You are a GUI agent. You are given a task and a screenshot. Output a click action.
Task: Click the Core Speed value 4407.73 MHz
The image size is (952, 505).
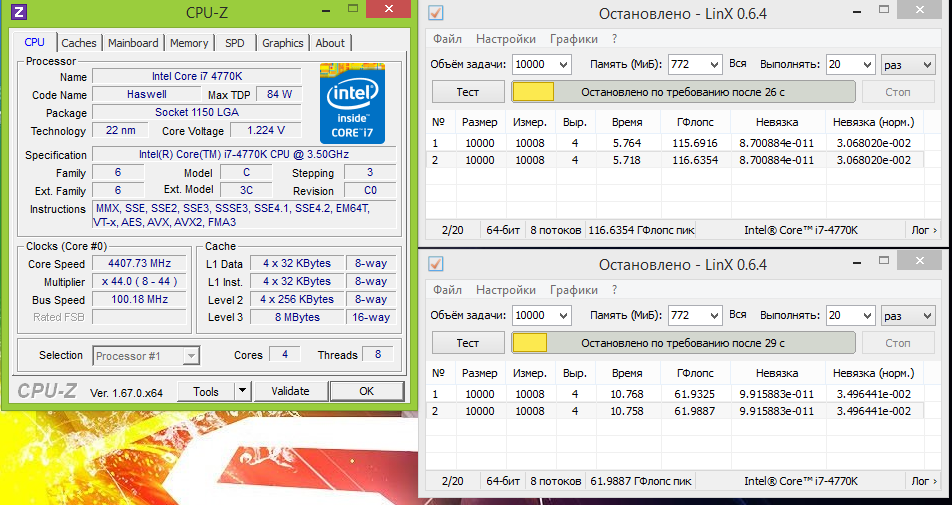coord(140,263)
